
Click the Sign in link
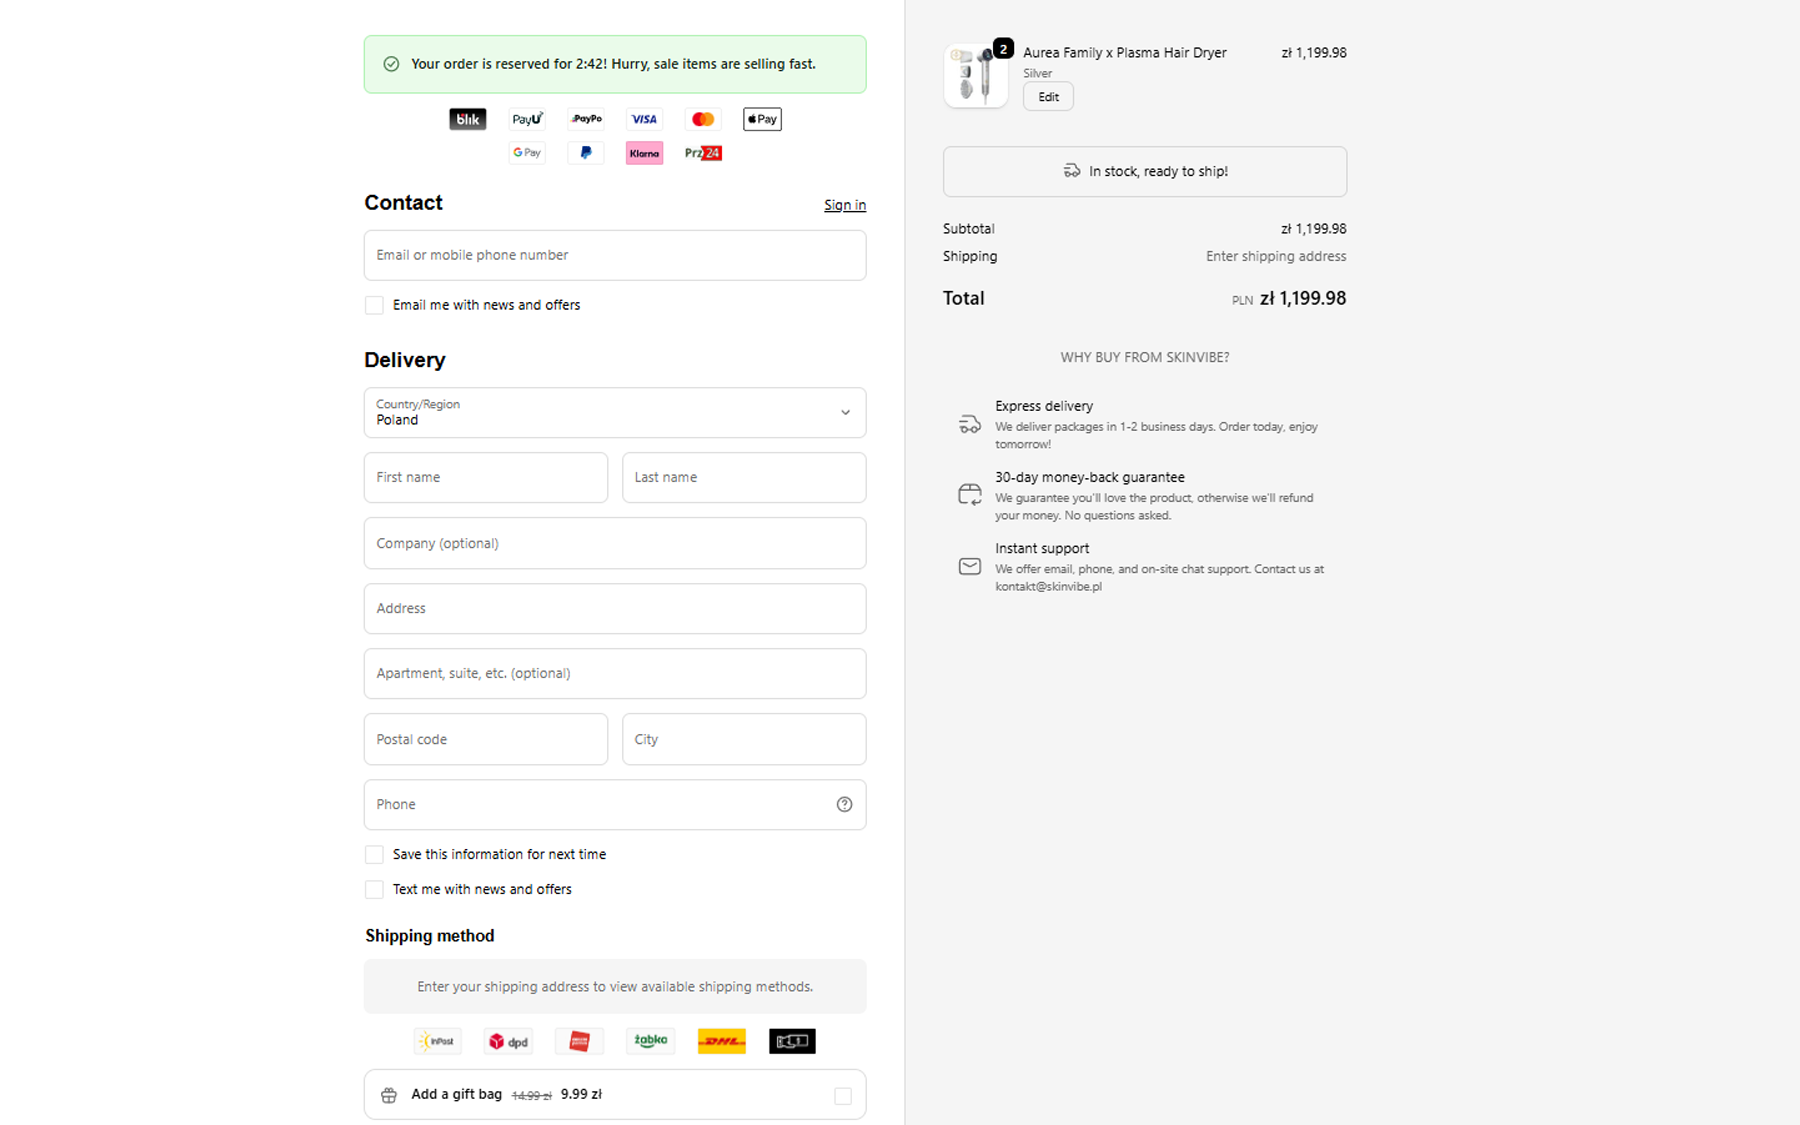pos(845,204)
